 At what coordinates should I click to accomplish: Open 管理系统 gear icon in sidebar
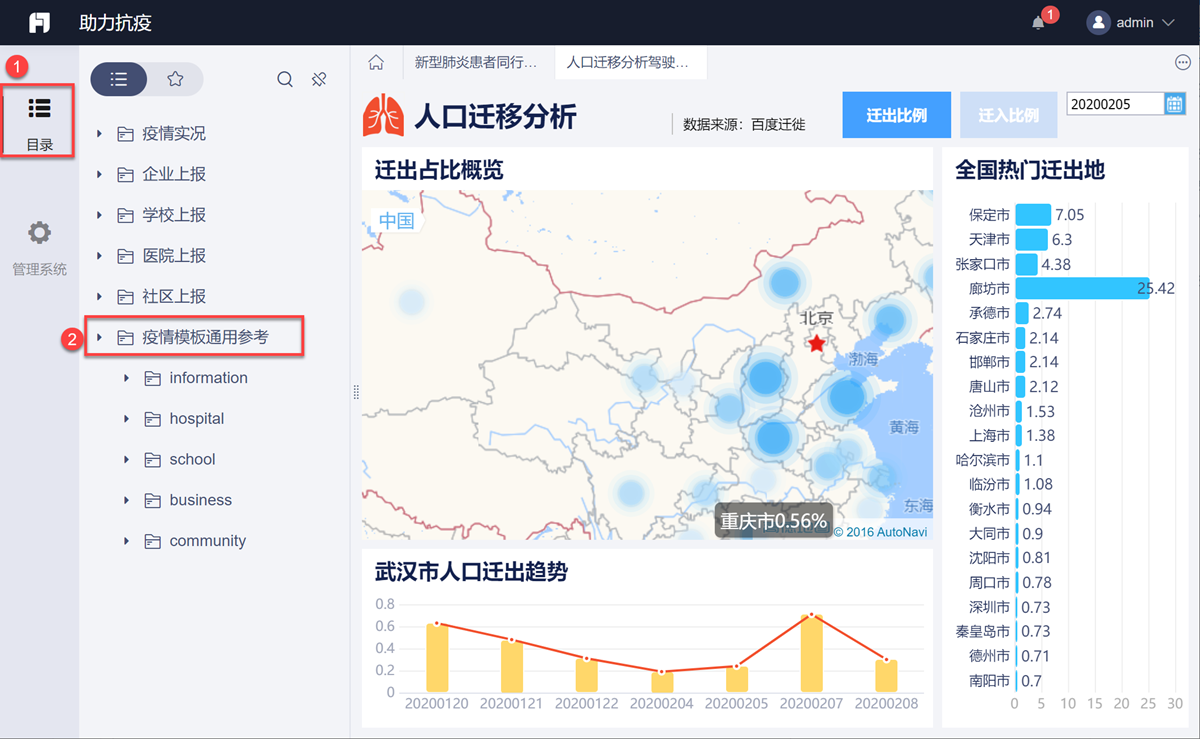point(39,234)
